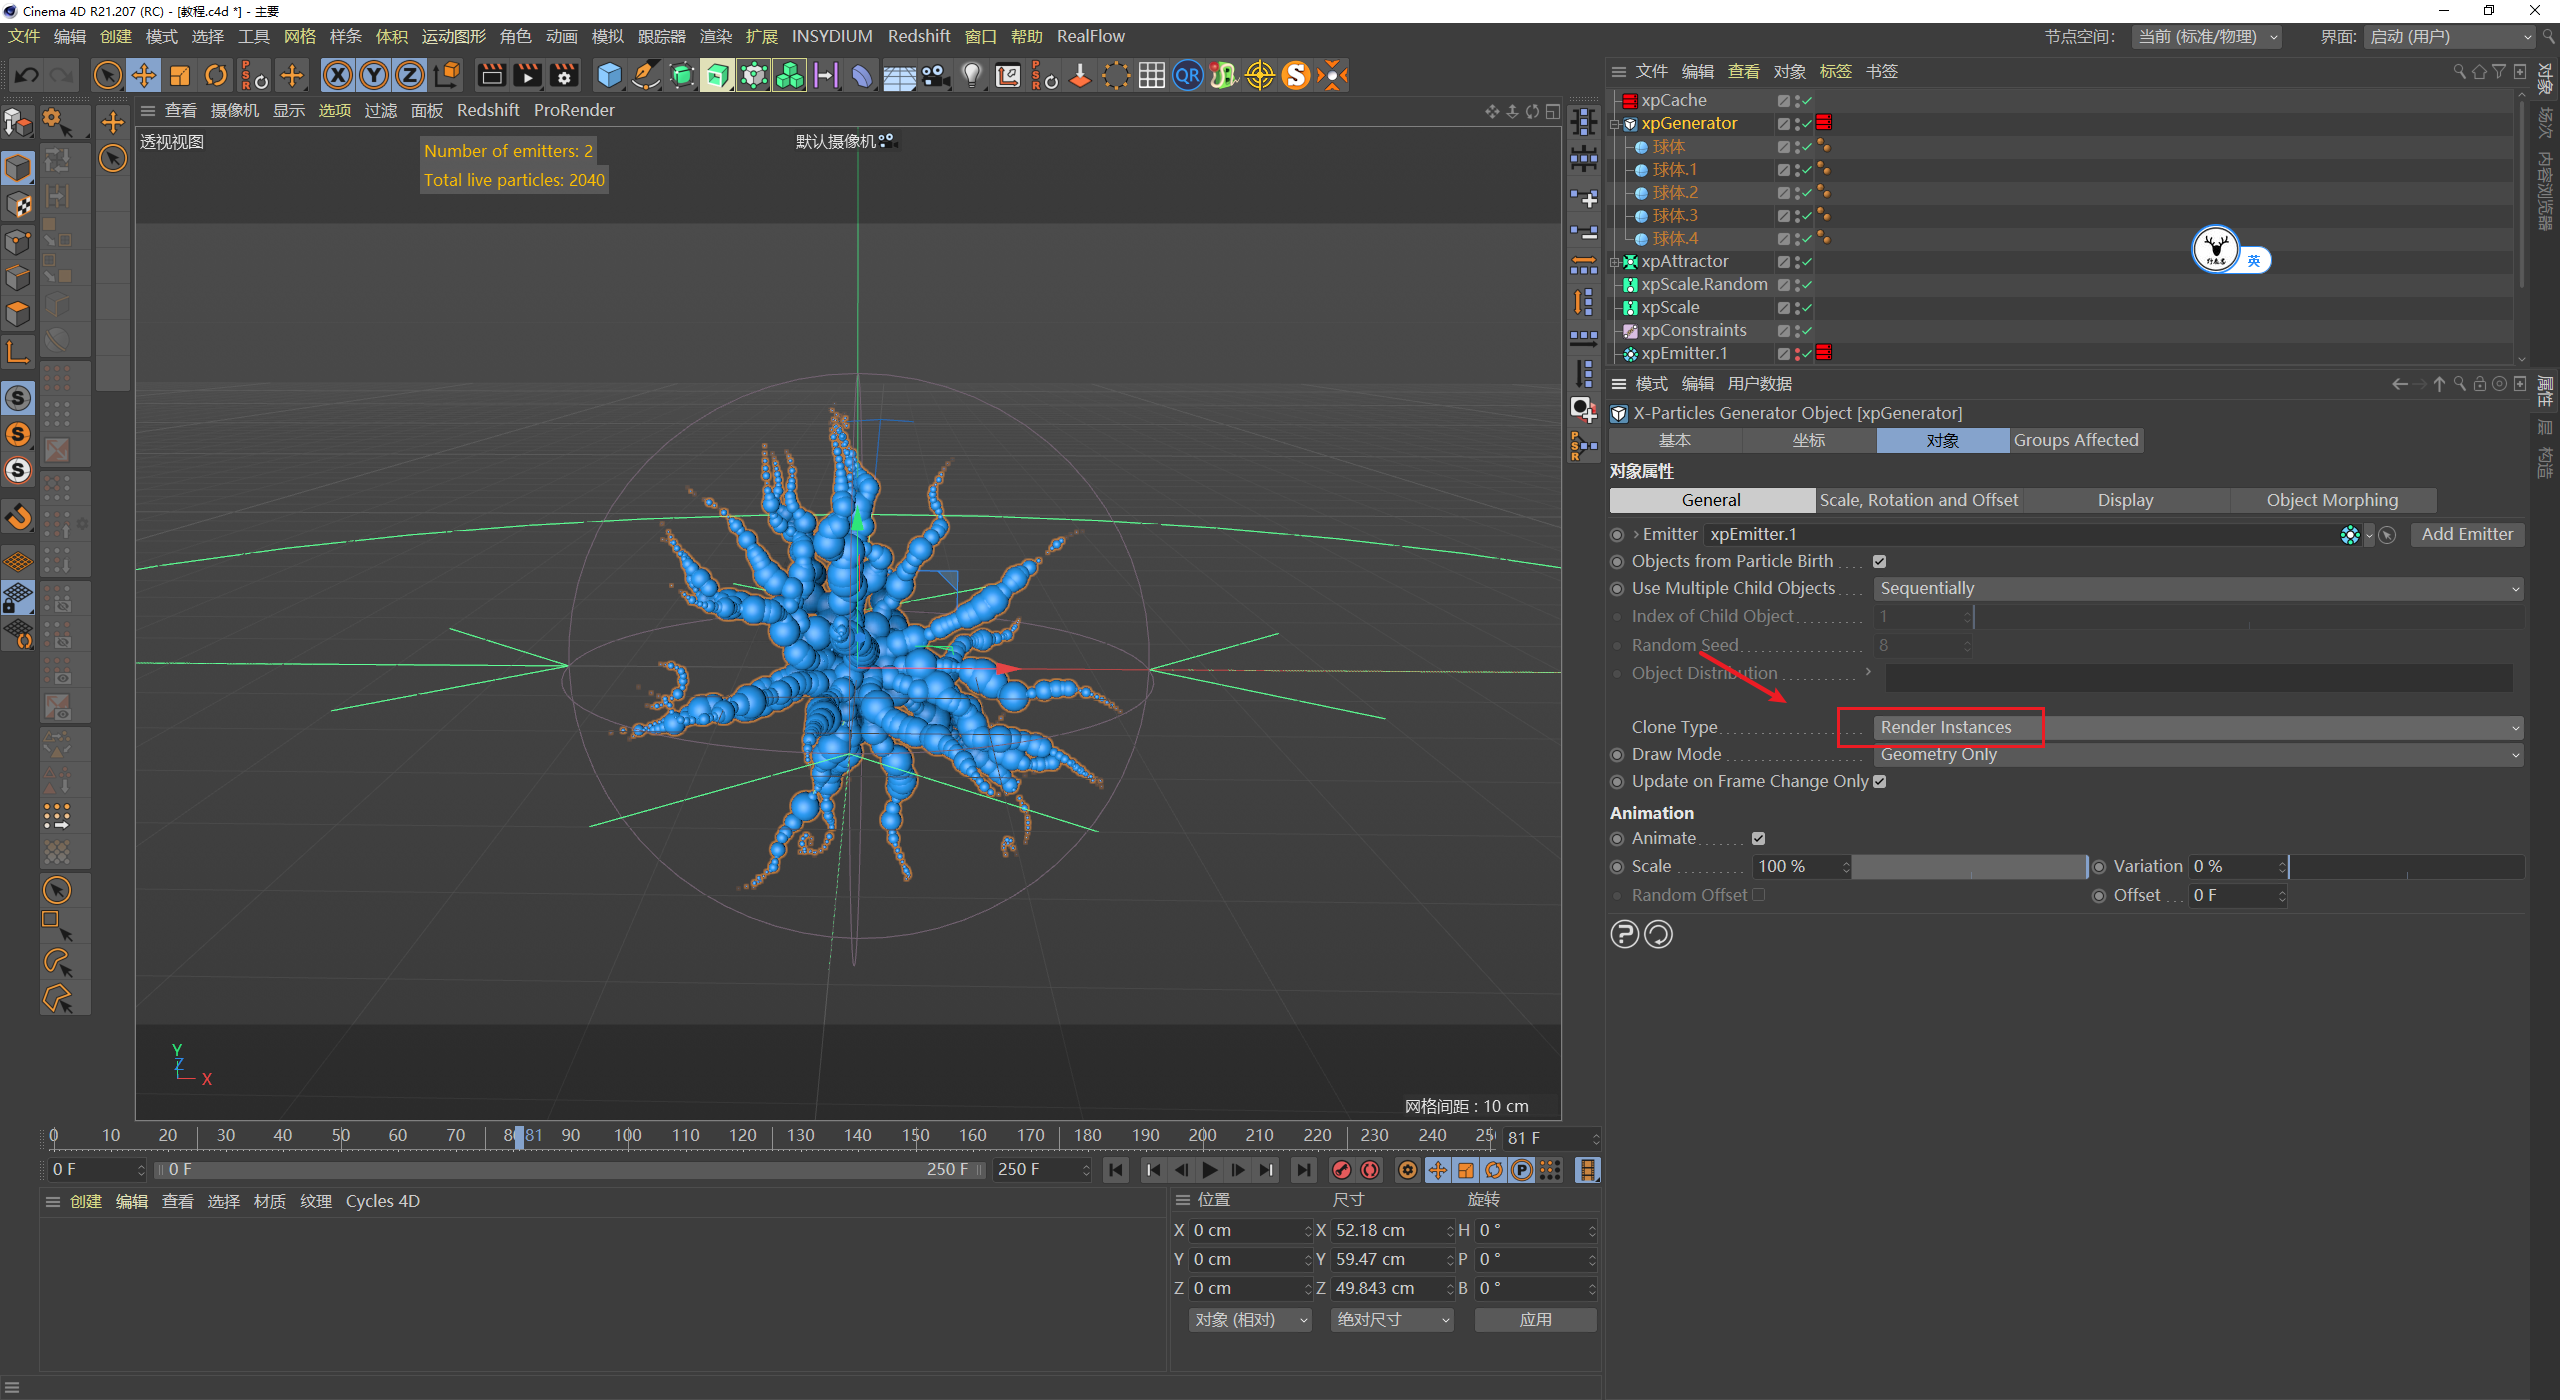Open the 界面 layout dropdown
The image size is (2560, 1400).
click(2451, 37)
